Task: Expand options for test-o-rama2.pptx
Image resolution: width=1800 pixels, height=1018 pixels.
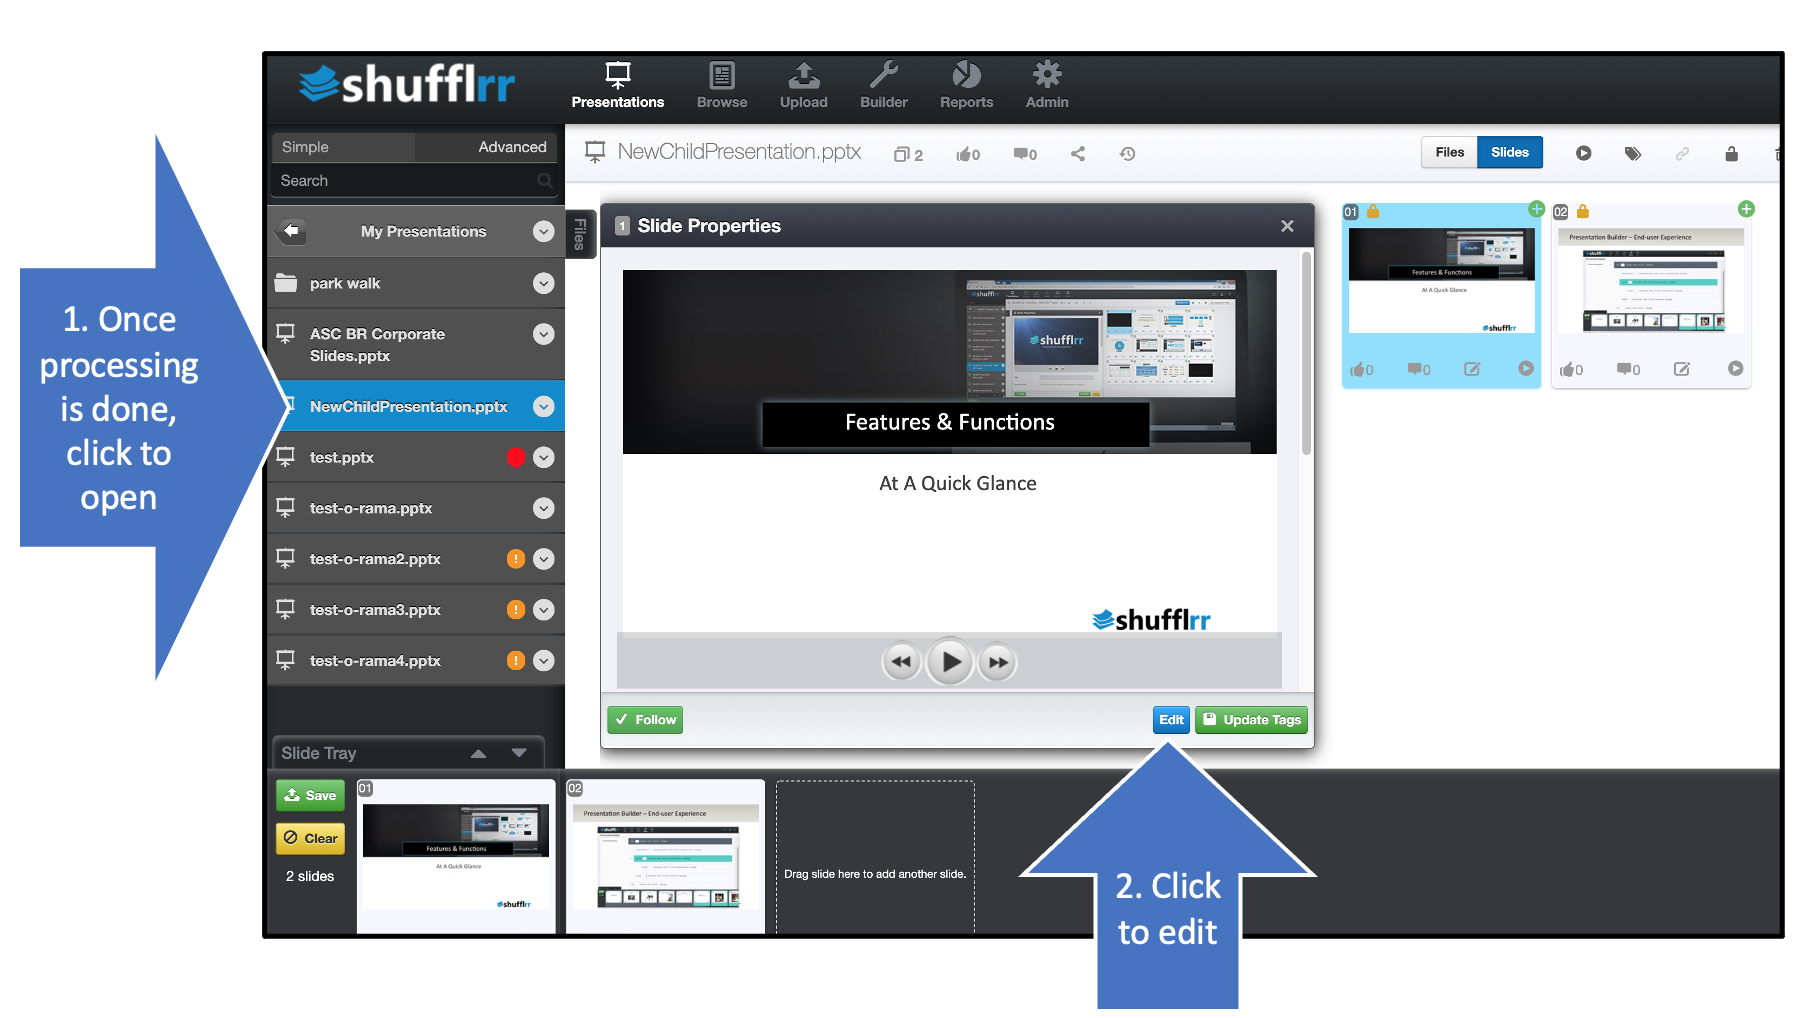Action: pyautogui.click(x=544, y=559)
